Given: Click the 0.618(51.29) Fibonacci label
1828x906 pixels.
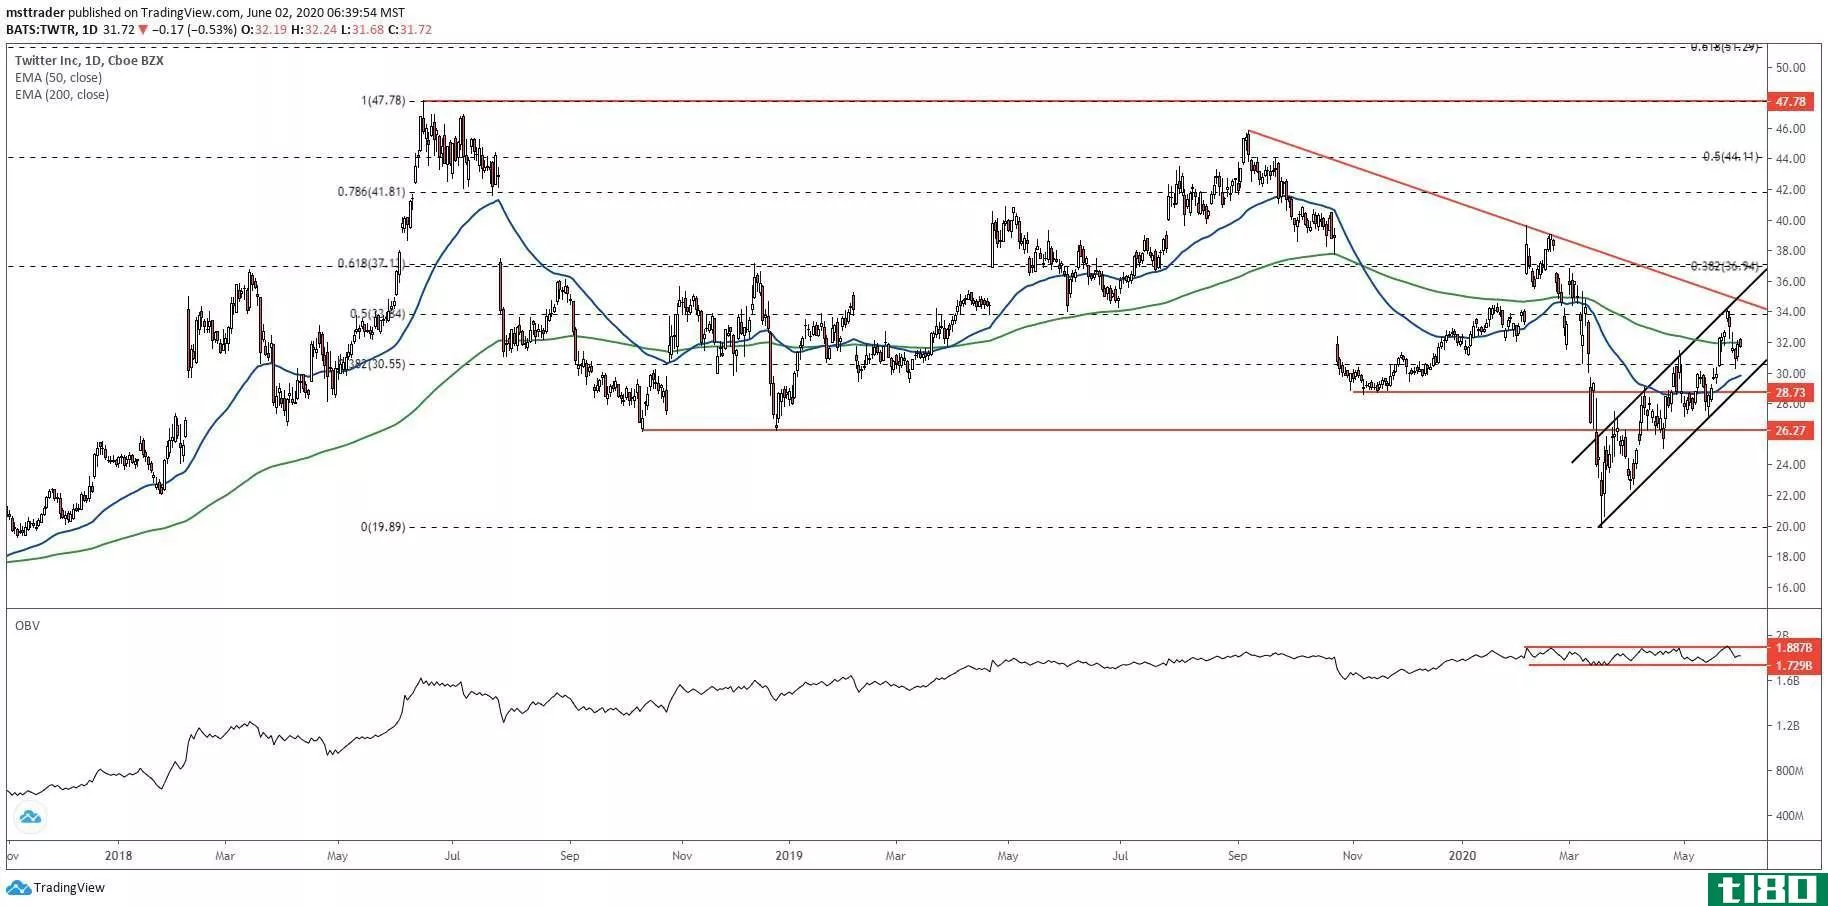Looking at the screenshot, I should 1724,47.
